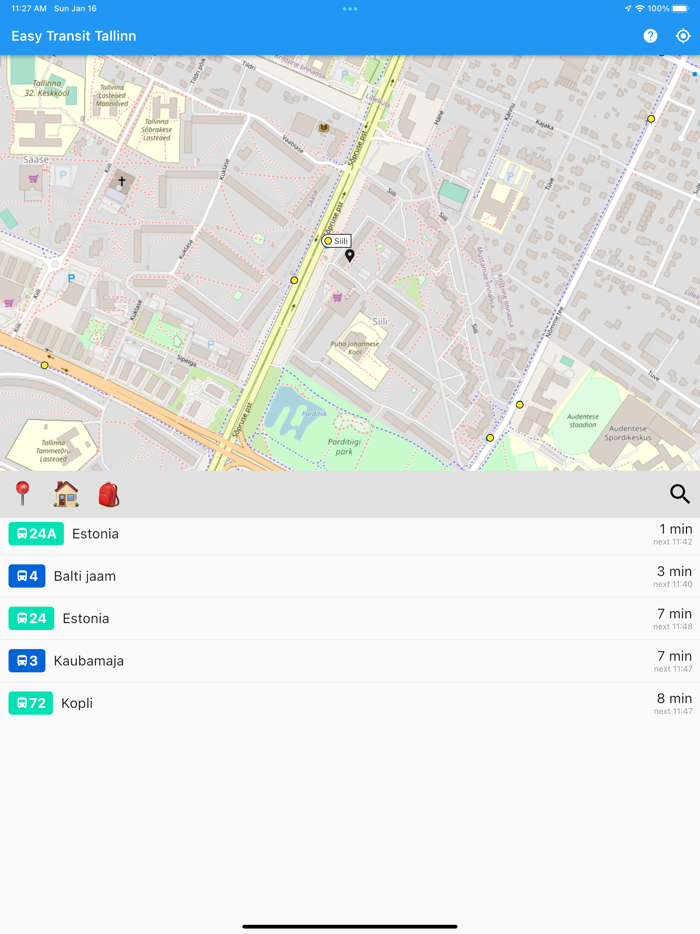
Task: Tap the locate me crosshair icon
Action: (x=683, y=36)
